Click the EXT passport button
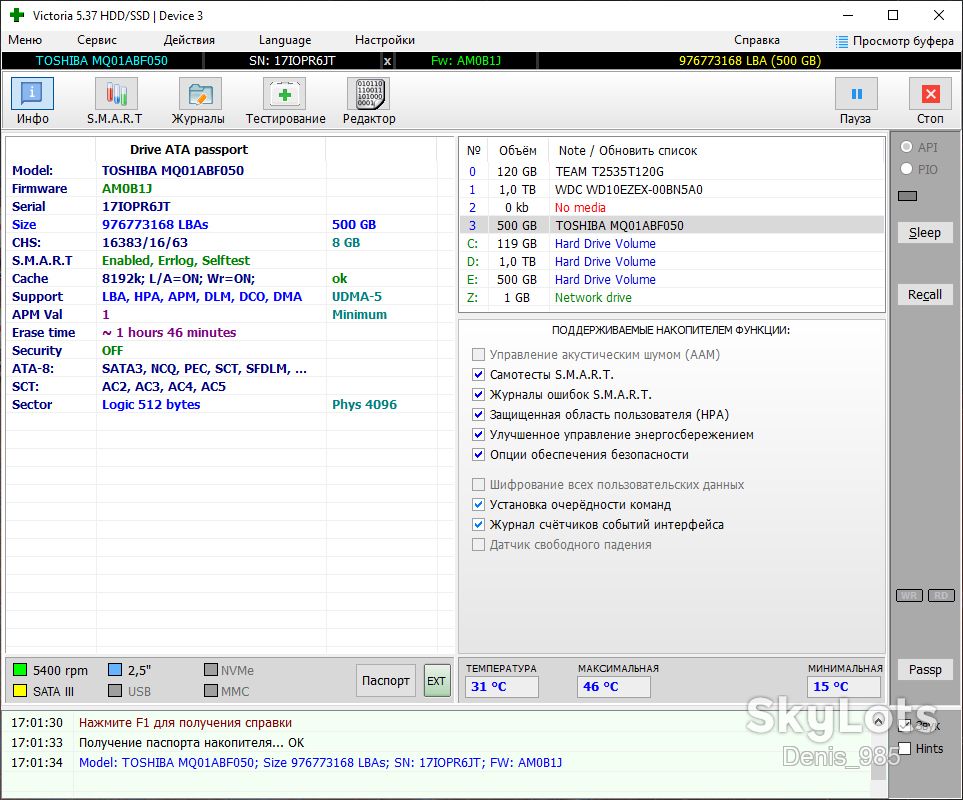963x800 pixels. 437,681
